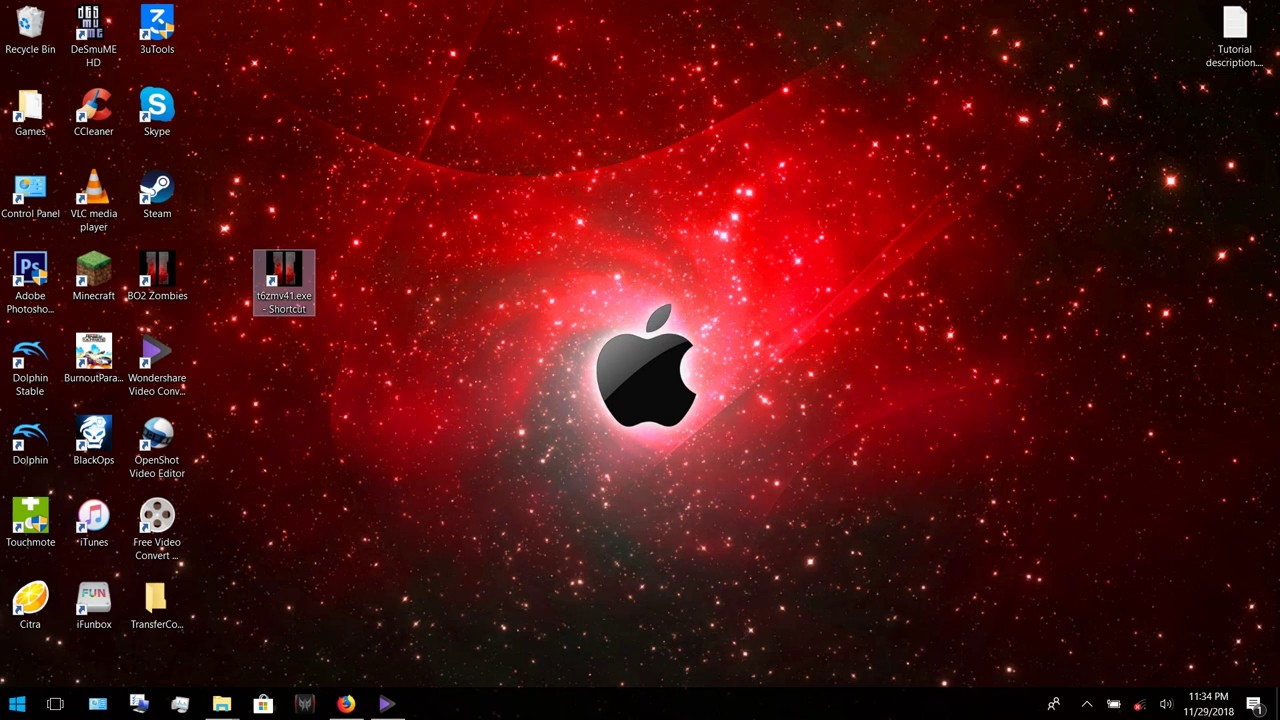Select the iTunes desktop shortcut
The width and height of the screenshot is (1280, 720).
click(x=93, y=524)
